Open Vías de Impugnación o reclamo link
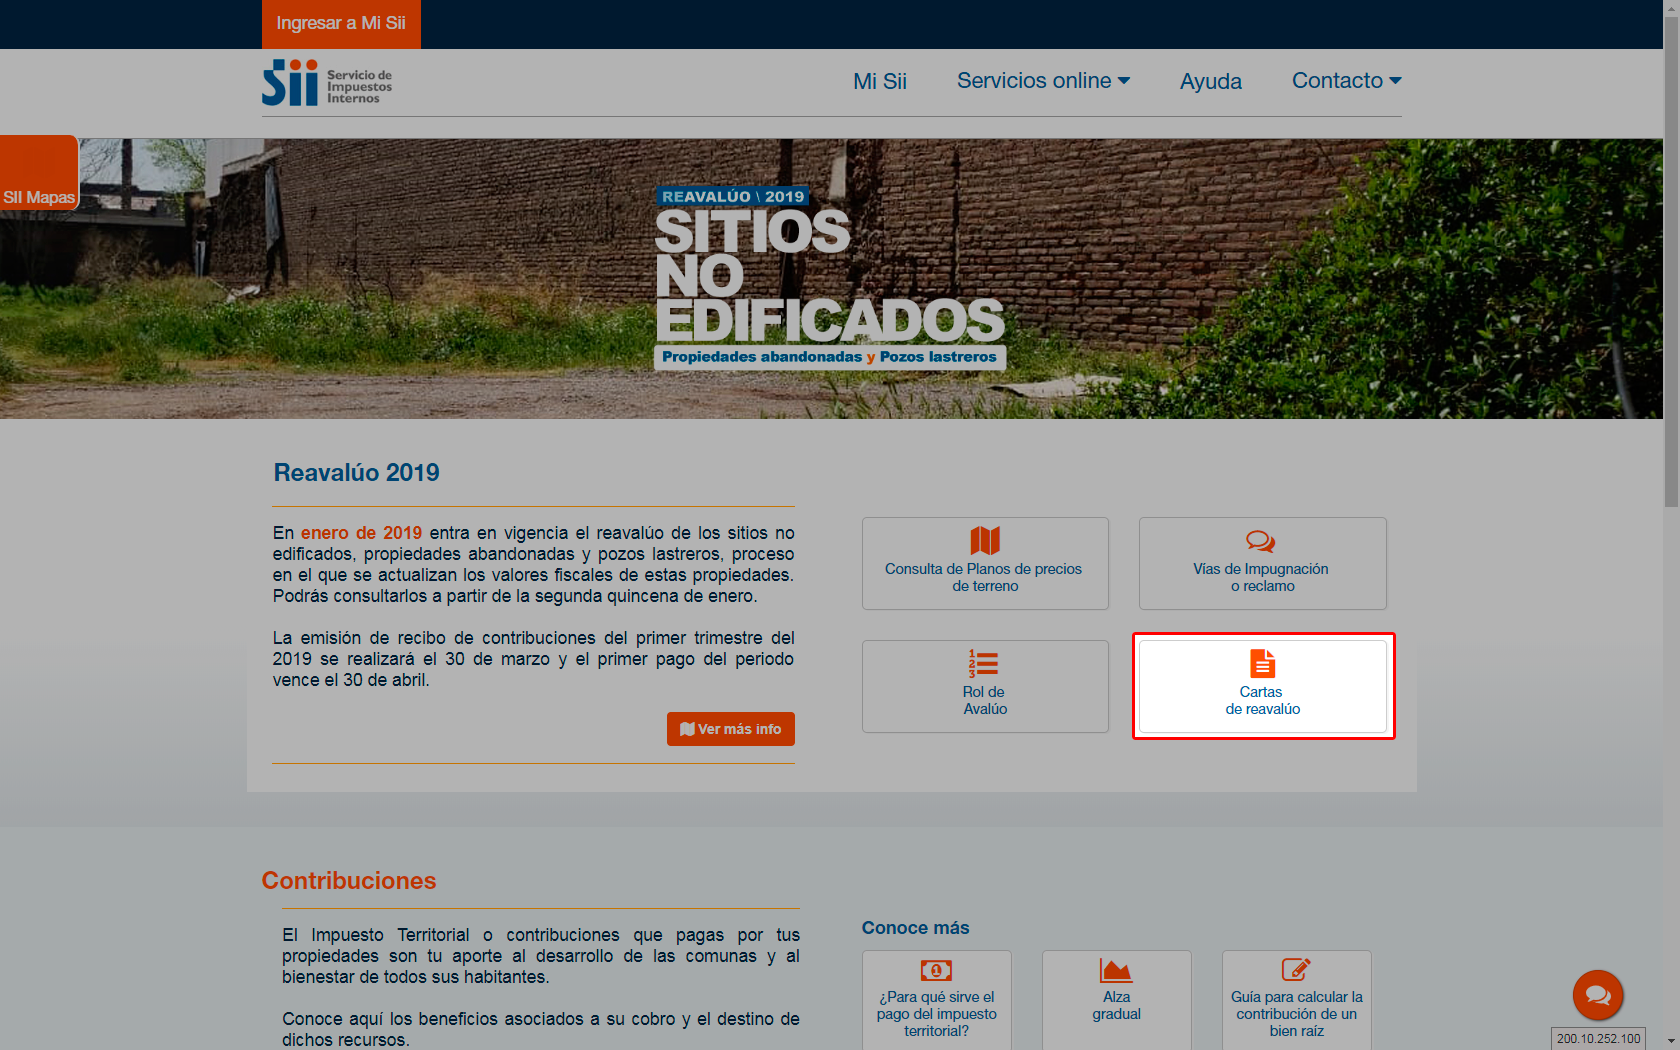 coord(1262,563)
